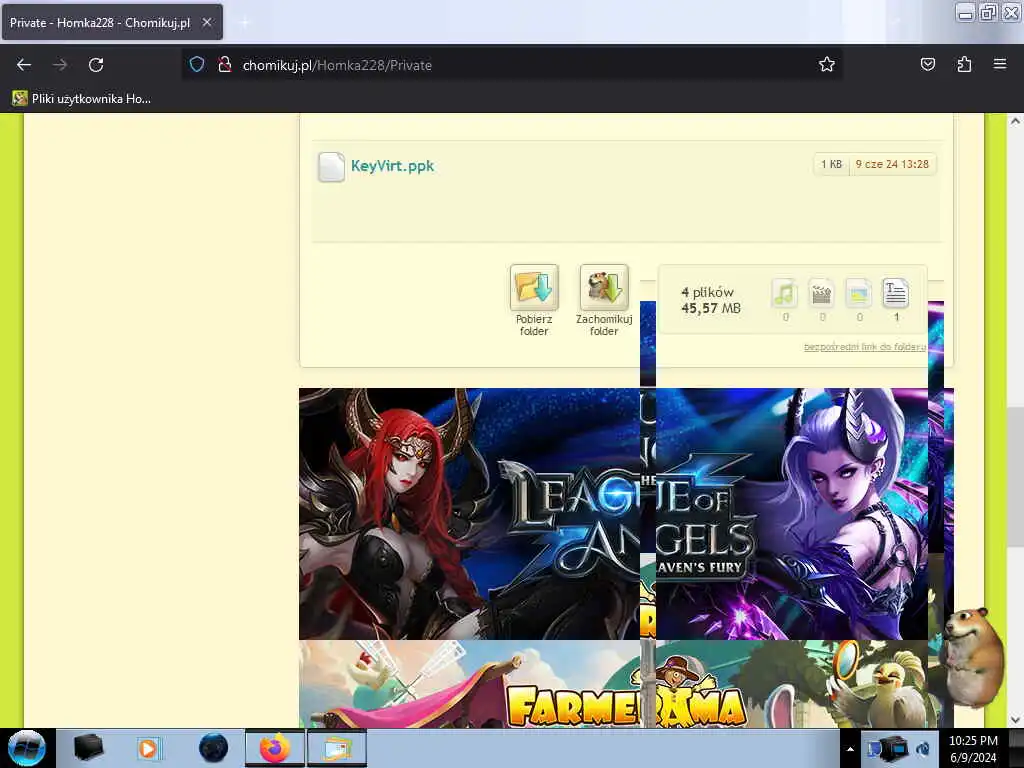Click the KeyVirt.ppk file icon
Screen dimensions: 1024x768
point(331,167)
